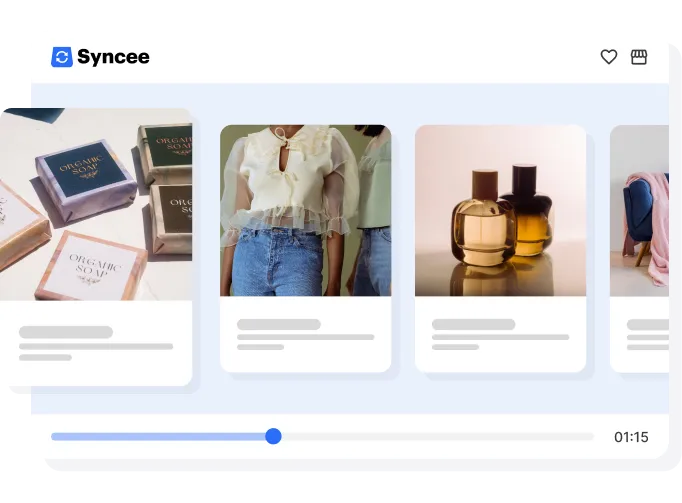Select the organic soap product image

(96, 204)
